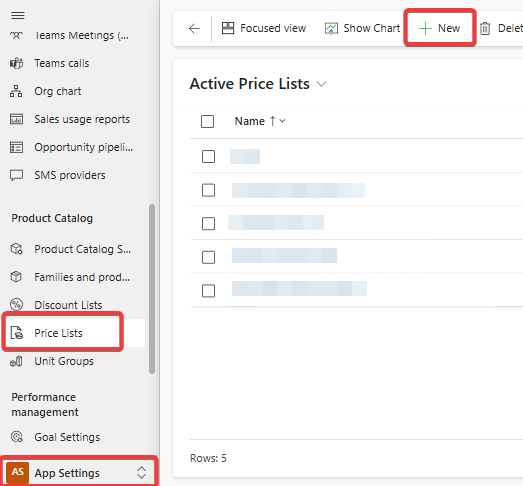Open Goal Settings
The width and height of the screenshot is (523, 486).
67,437
